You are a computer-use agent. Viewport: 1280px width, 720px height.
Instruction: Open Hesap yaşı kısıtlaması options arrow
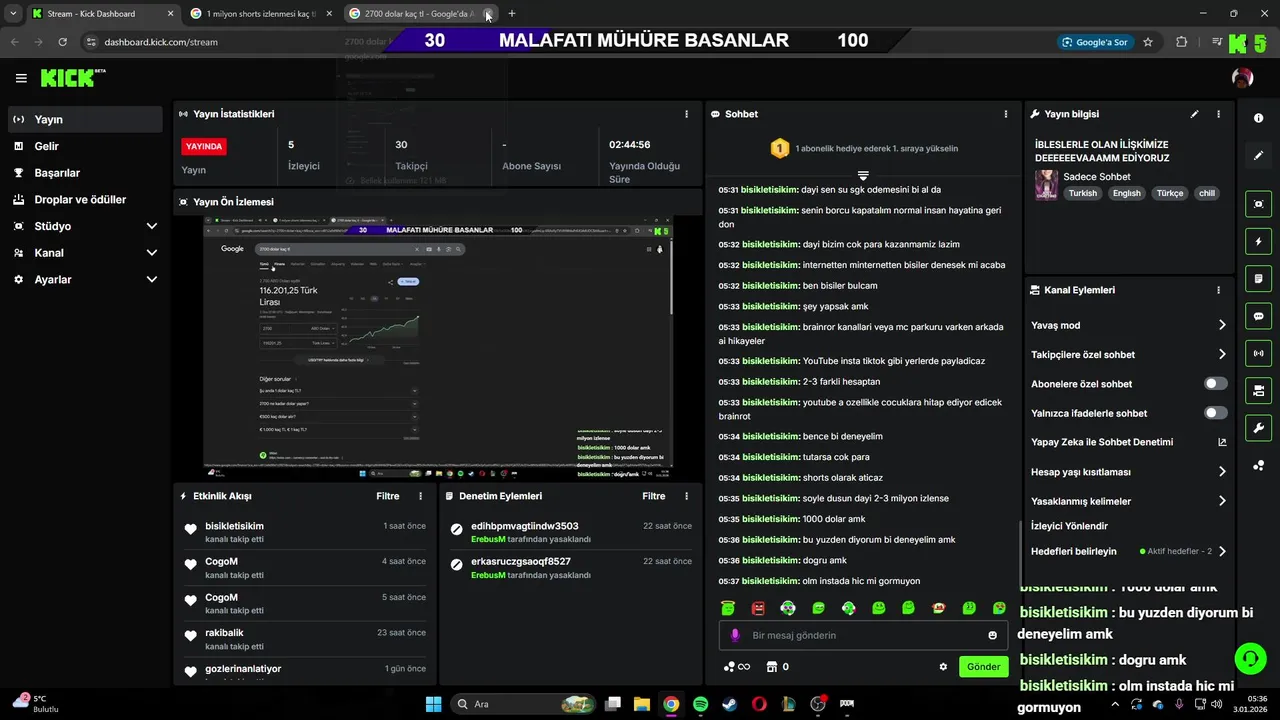point(1222,472)
